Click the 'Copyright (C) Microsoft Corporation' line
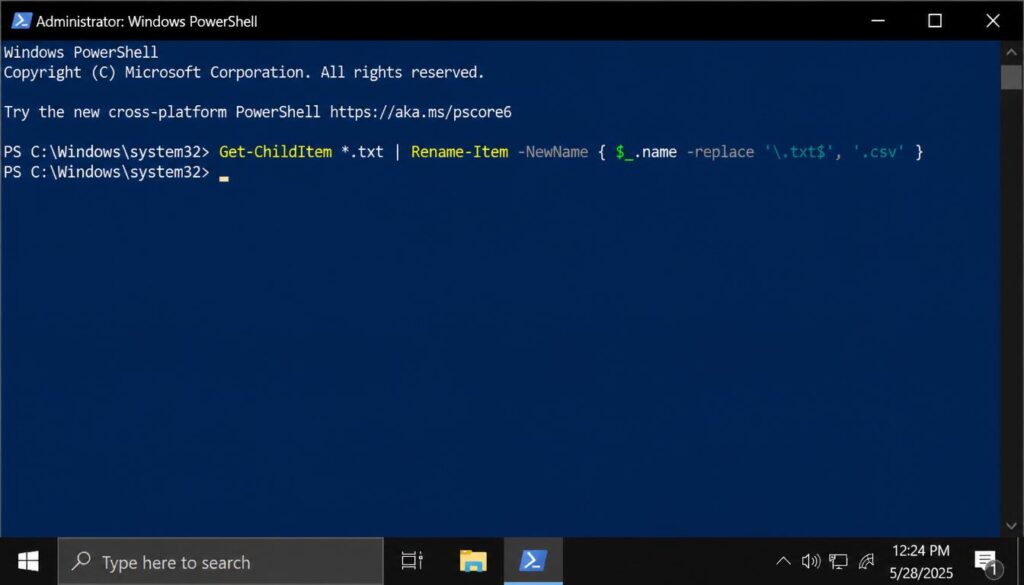 [244, 72]
